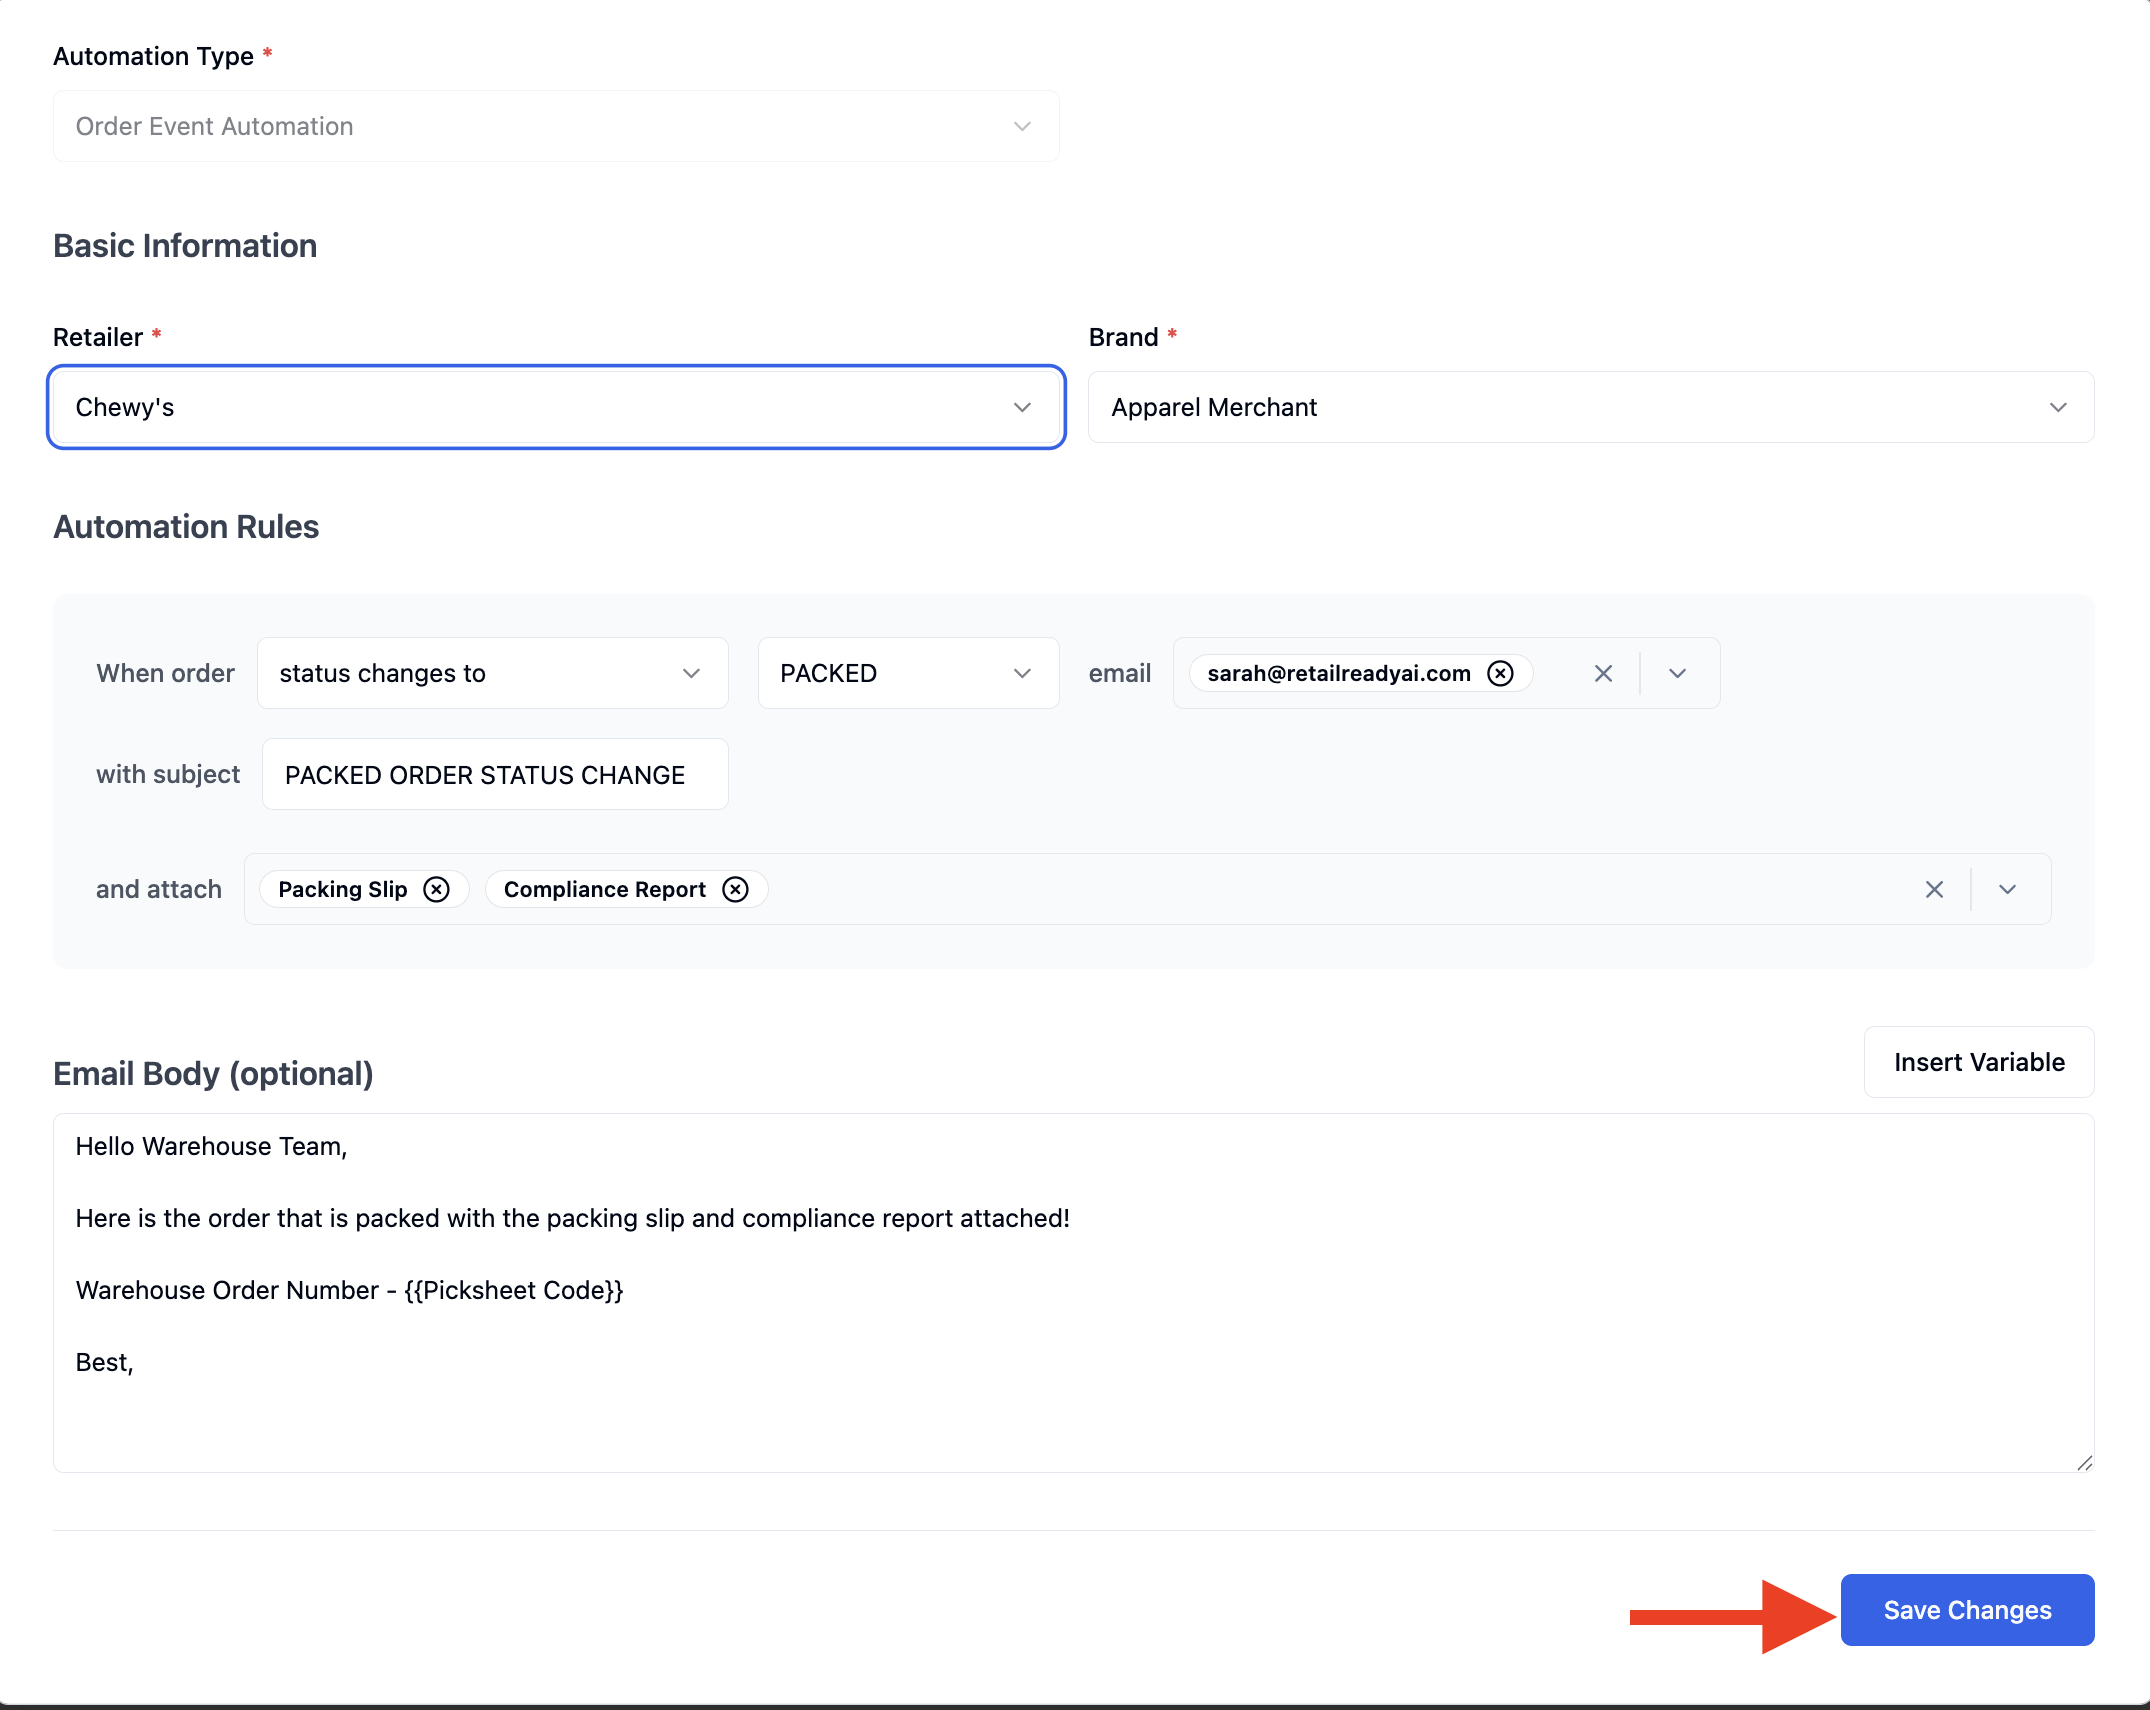Screen dimensions: 2150x1710
Task: Click the 'Email Body (optional)' heading
Action: click(213, 1073)
